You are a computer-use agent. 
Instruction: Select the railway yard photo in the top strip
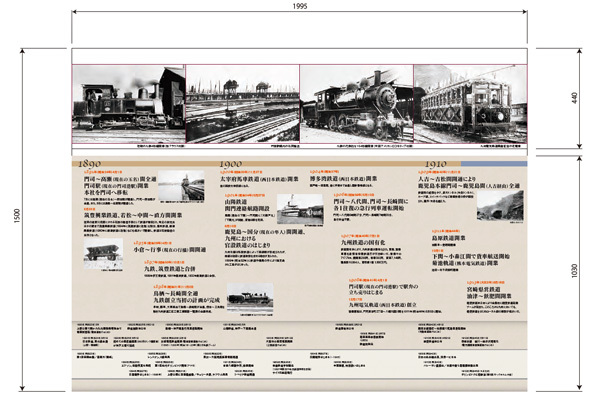242,104
